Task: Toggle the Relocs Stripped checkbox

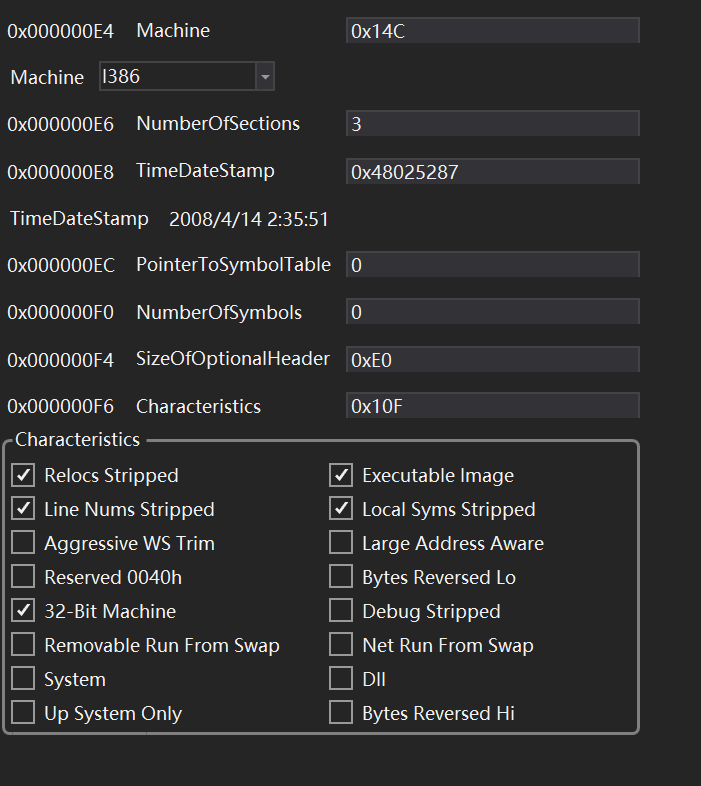Action: point(23,475)
